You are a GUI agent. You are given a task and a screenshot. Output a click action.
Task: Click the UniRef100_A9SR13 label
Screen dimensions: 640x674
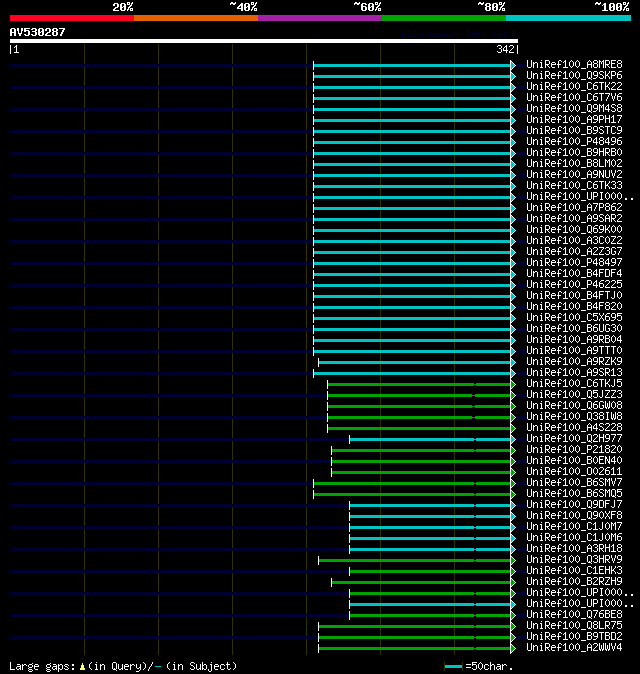pyautogui.click(x=574, y=372)
